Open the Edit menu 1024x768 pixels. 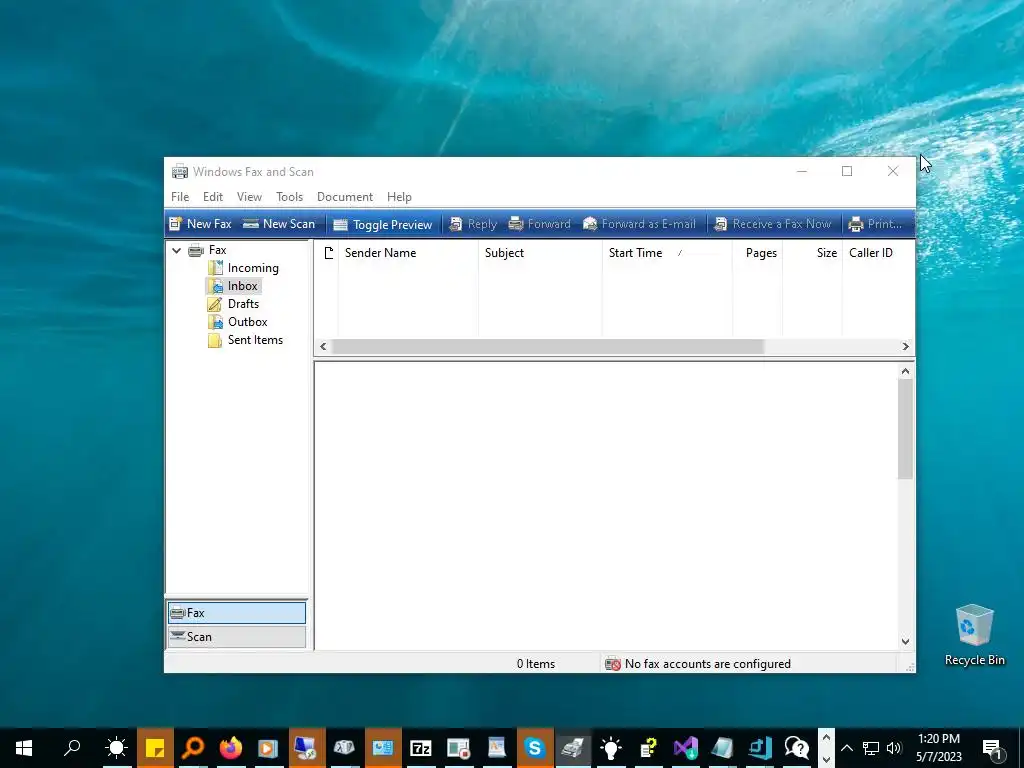[x=213, y=197]
